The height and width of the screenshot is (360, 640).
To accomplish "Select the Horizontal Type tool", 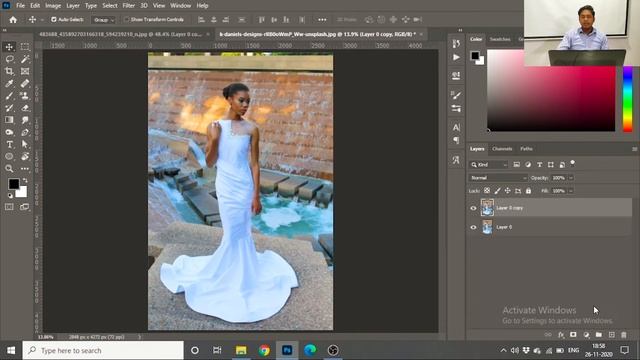I will click(x=9, y=144).
